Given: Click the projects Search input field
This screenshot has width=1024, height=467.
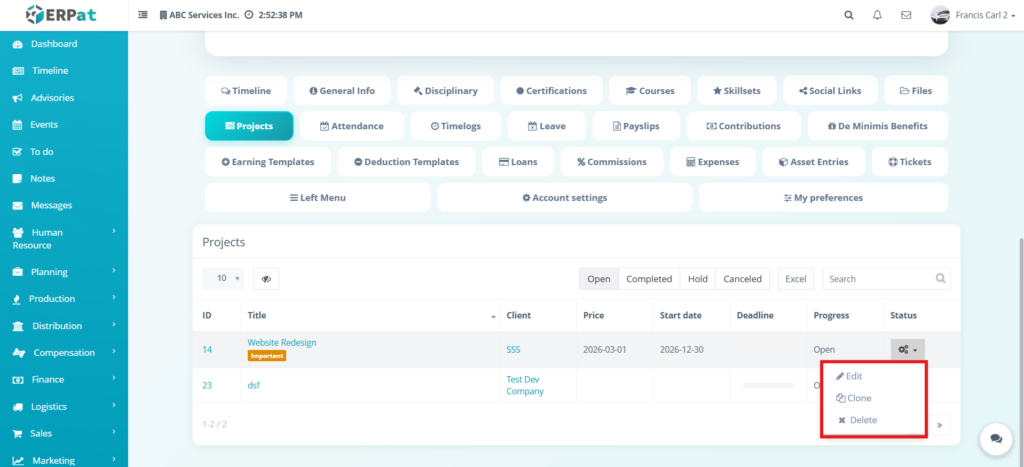Looking at the screenshot, I should coord(878,279).
